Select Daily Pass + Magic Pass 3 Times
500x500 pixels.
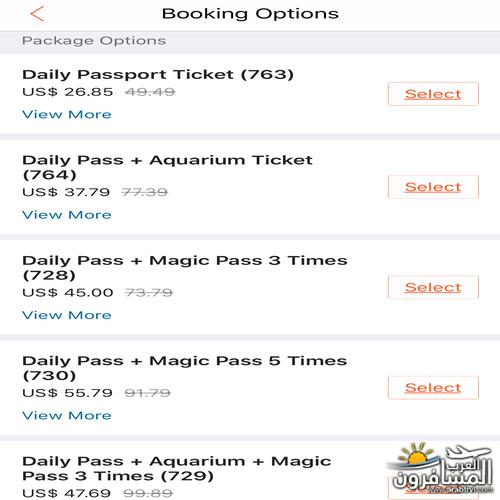[433, 287]
